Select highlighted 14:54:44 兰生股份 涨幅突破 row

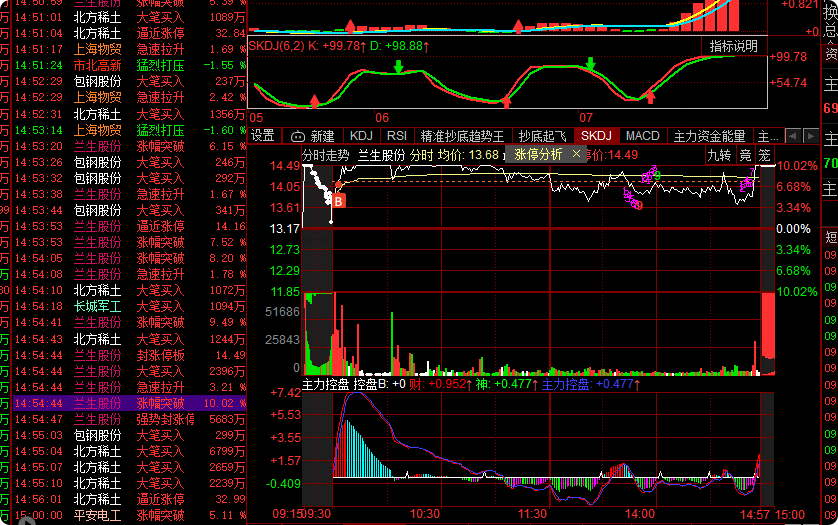tap(130, 403)
